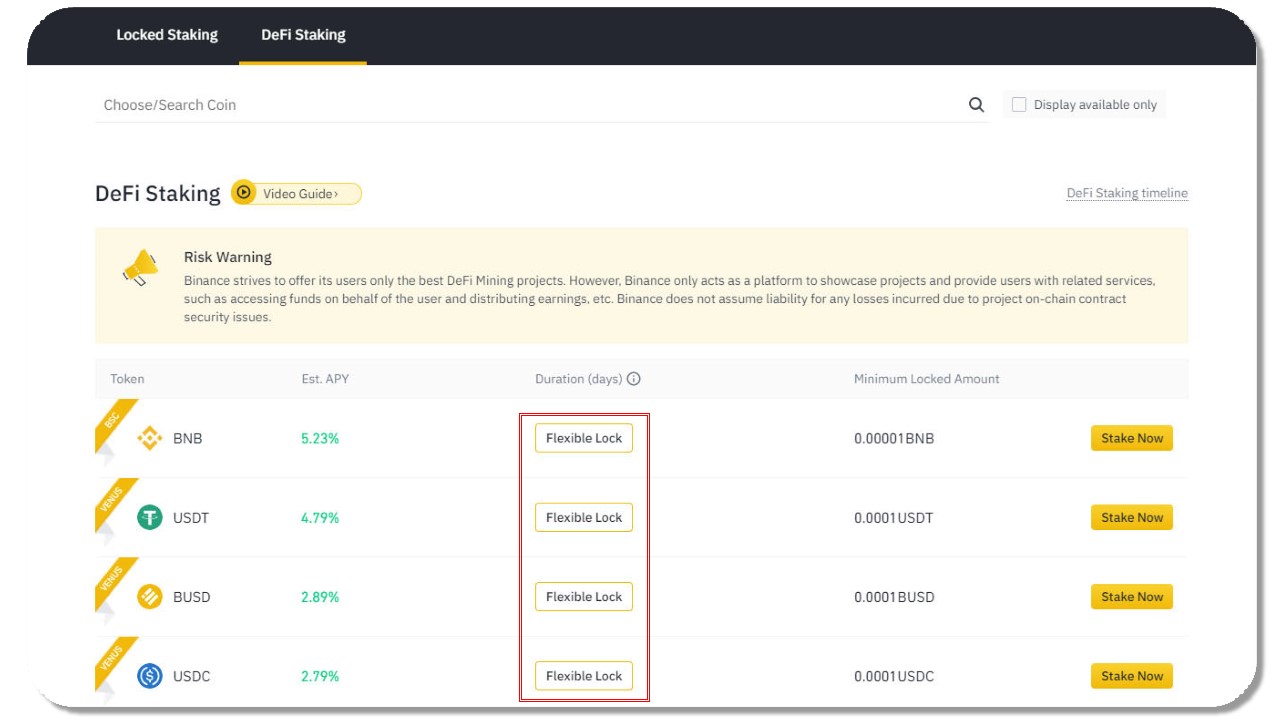Click the VENUS ribbon badge on USDT
Screen dimensions: 1280x720
(x=113, y=503)
